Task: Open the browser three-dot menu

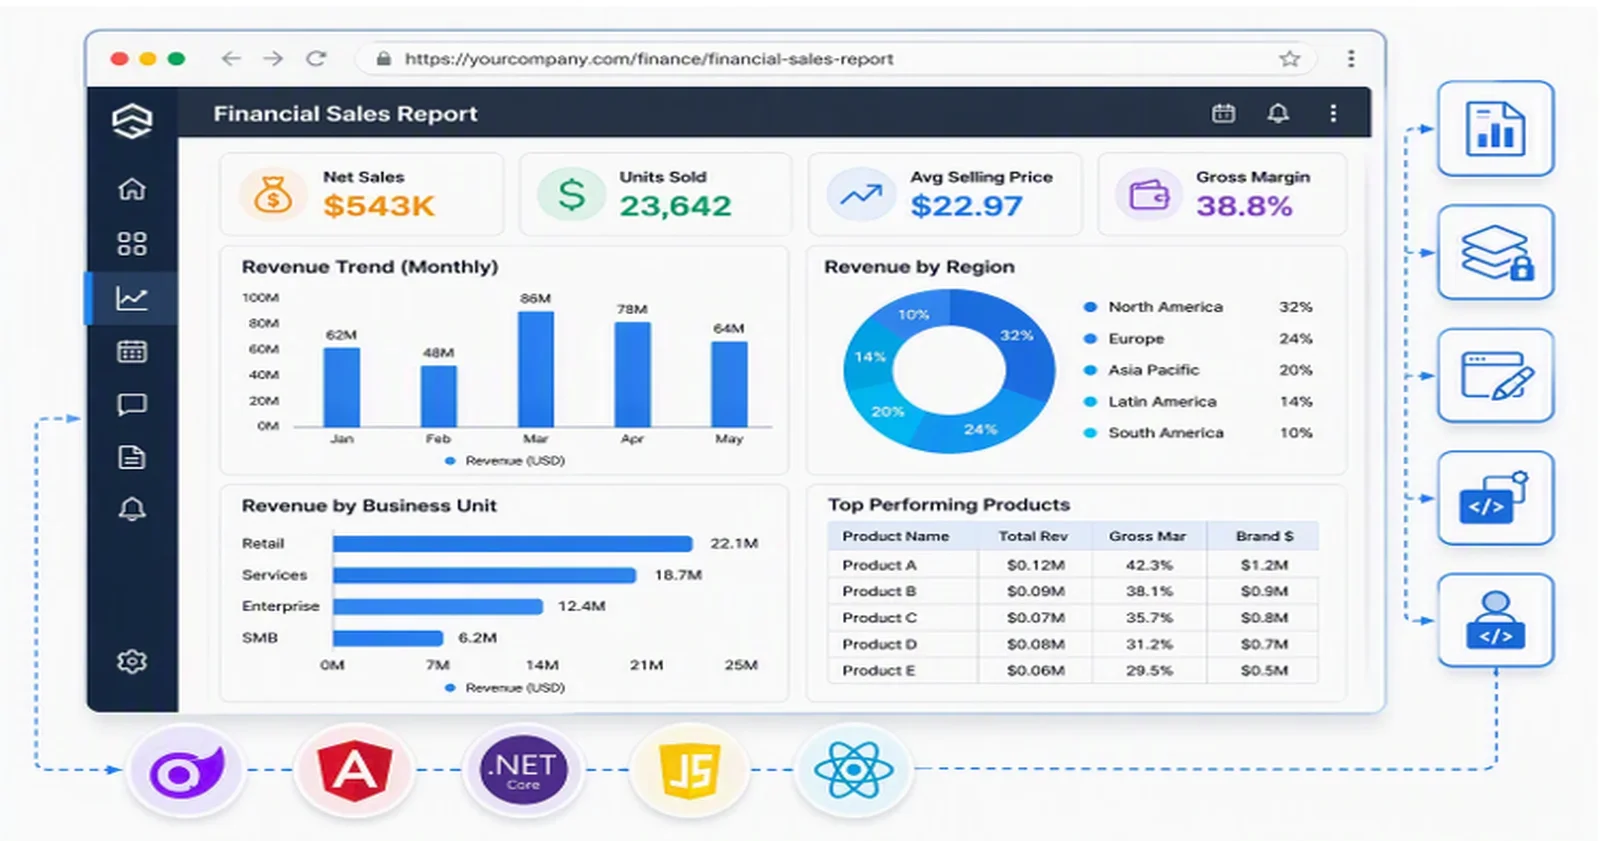Action: point(1351,59)
